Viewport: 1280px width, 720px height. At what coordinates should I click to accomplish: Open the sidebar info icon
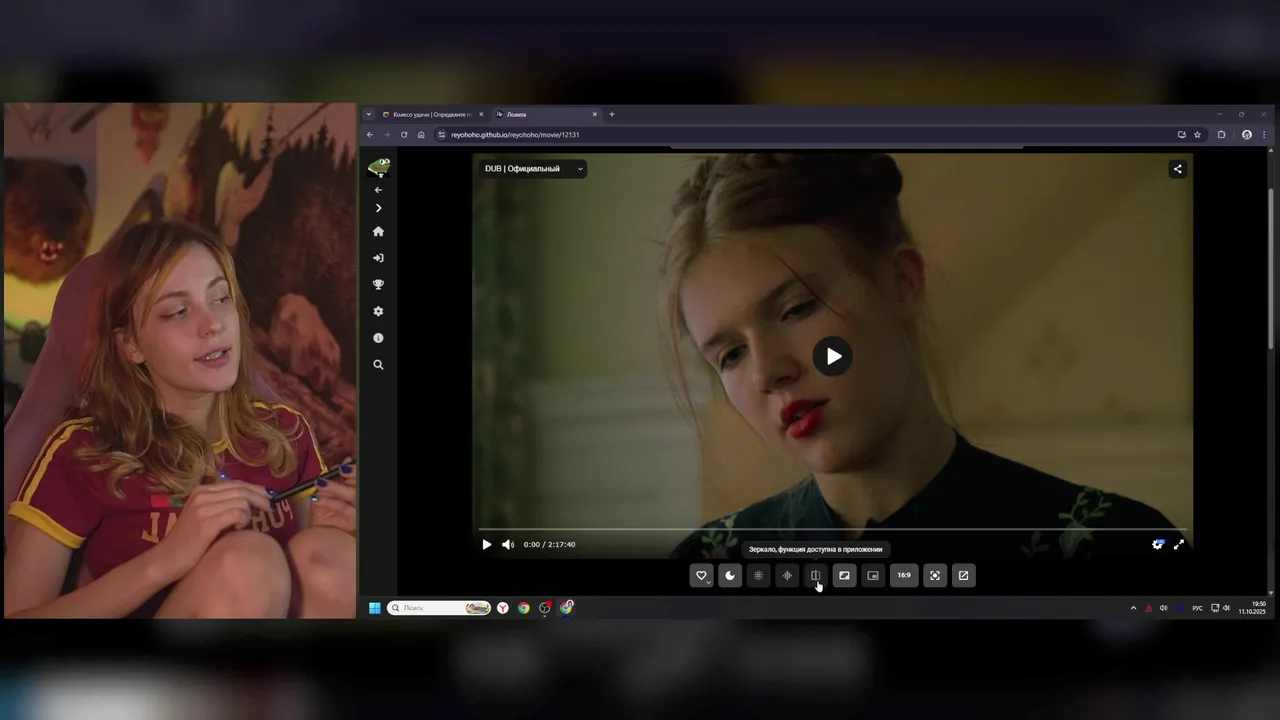pyautogui.click(x=378, y=338)
